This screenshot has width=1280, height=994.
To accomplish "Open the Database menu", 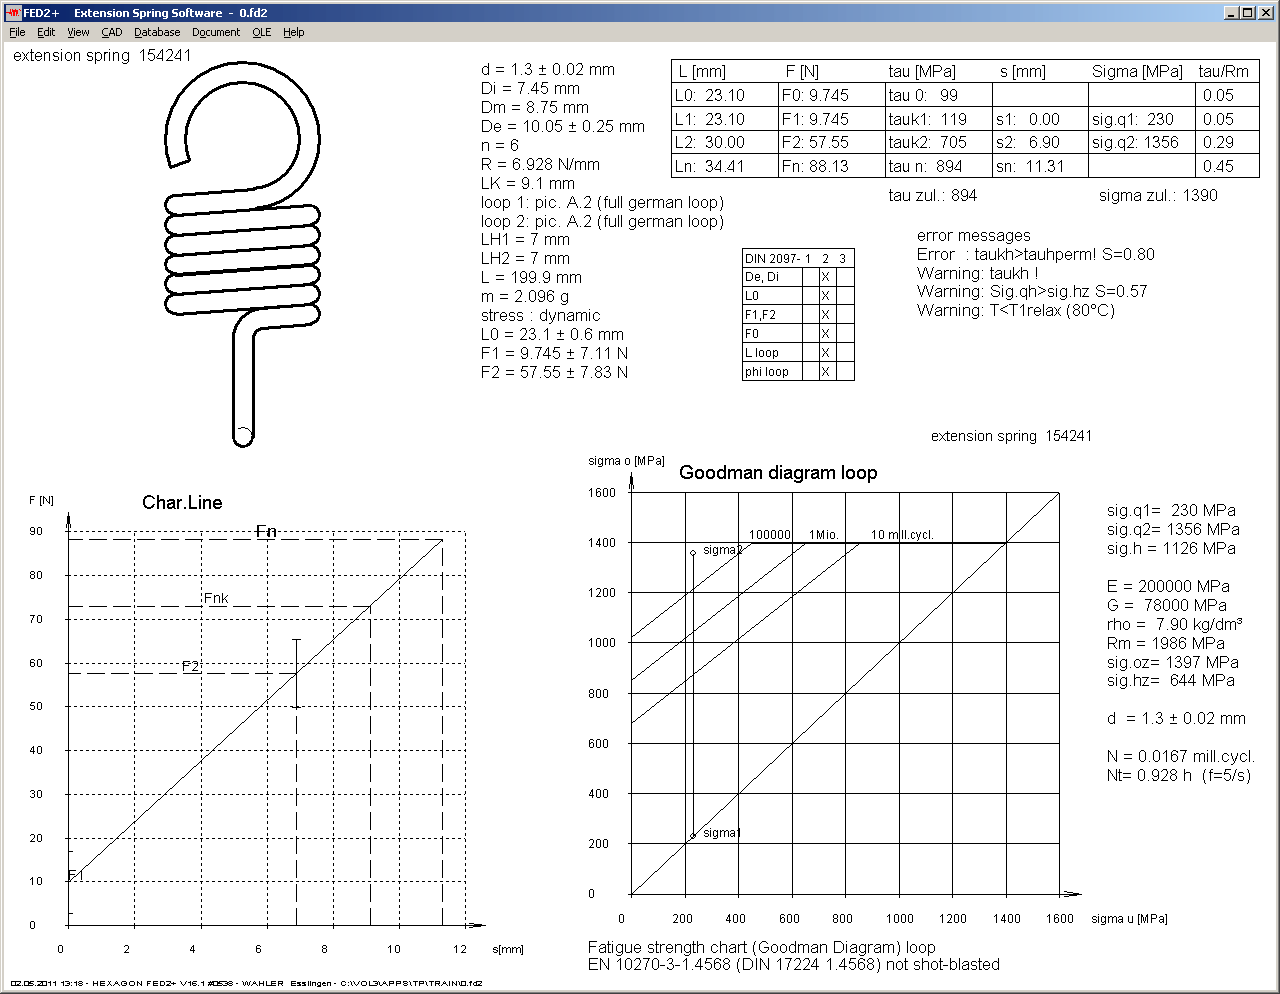I will pos(157,32).
